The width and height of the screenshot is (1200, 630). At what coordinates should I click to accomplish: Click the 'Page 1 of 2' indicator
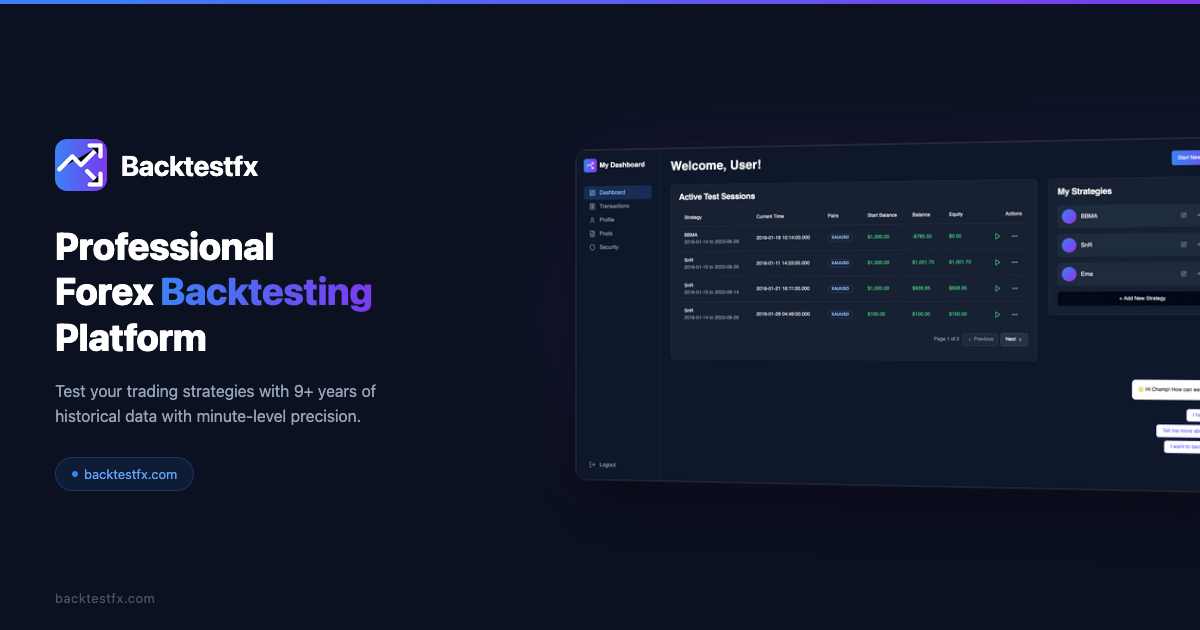pyautogui.click(x=946, y=339)
